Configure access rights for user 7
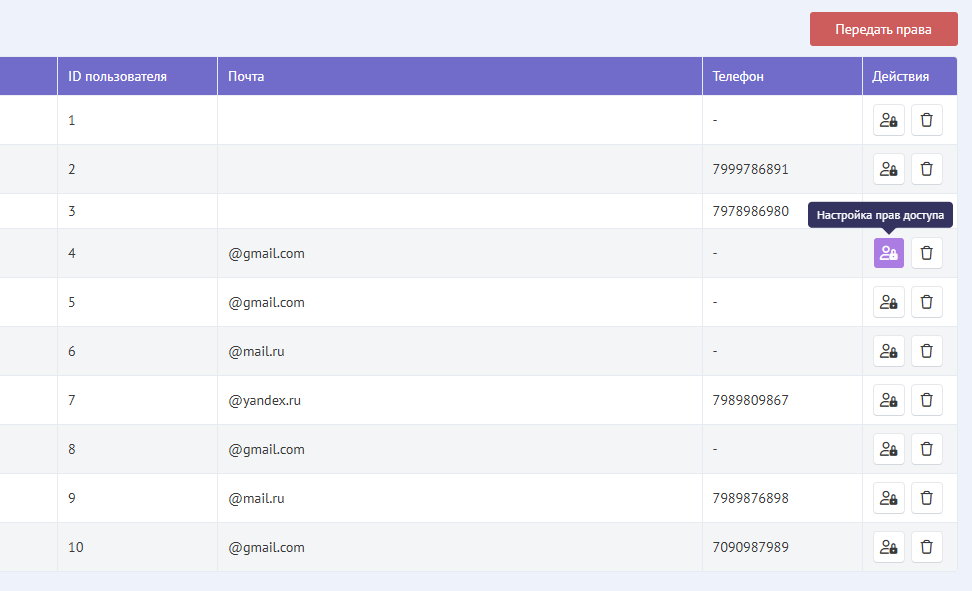Image resolution: width=972 pixels, height=591 pixels. 888,400
